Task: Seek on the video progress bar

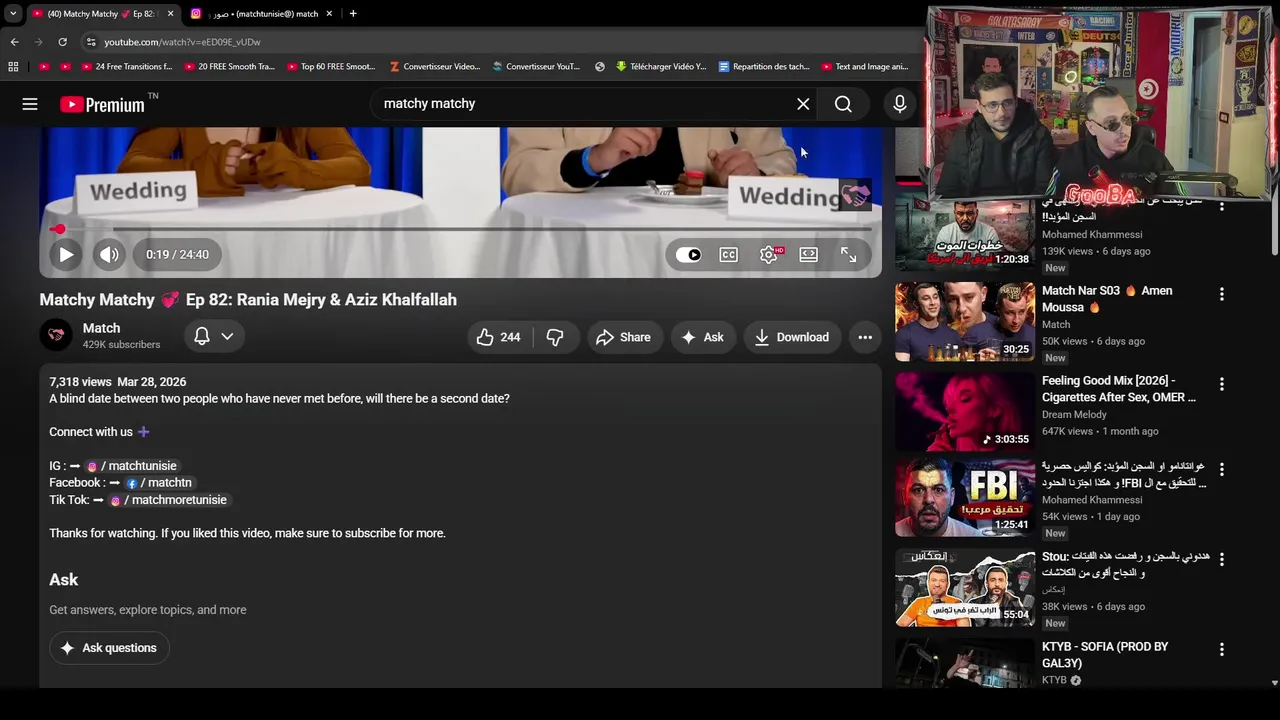Action: (461, 229)
